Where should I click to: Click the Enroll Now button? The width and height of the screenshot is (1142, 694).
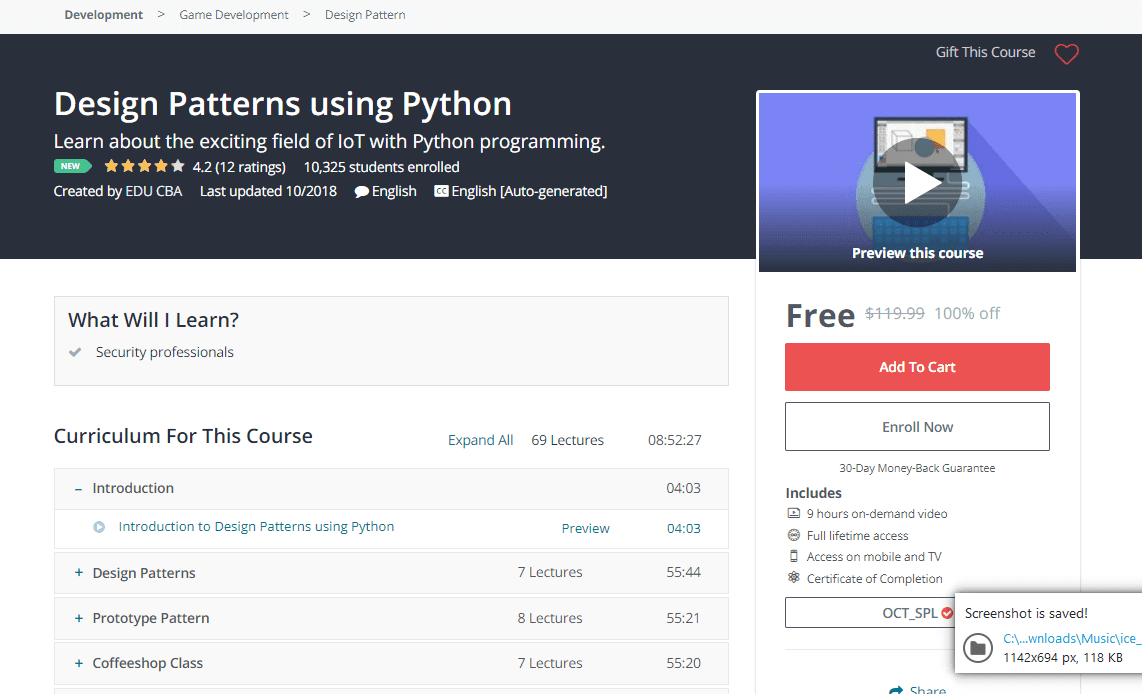917,427
